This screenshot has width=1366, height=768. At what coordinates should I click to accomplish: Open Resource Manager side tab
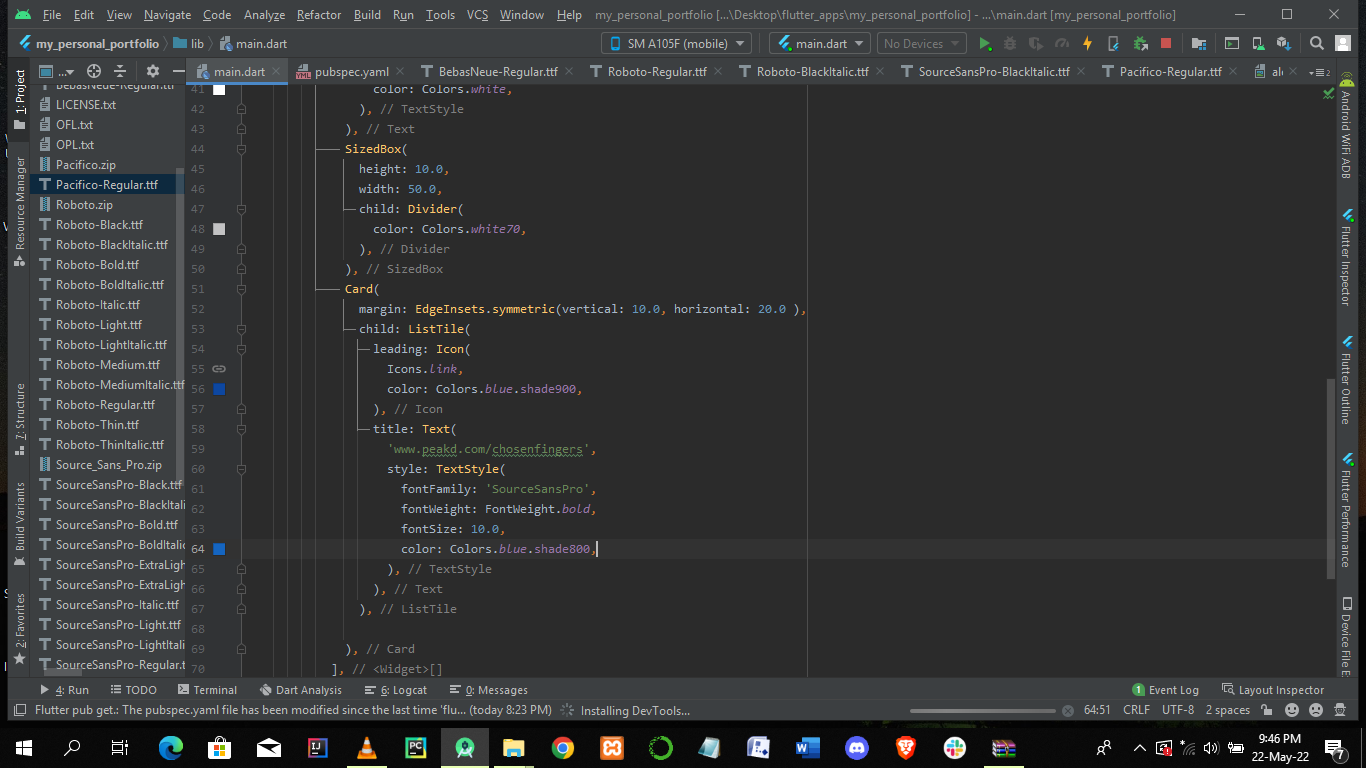point(20,210)
